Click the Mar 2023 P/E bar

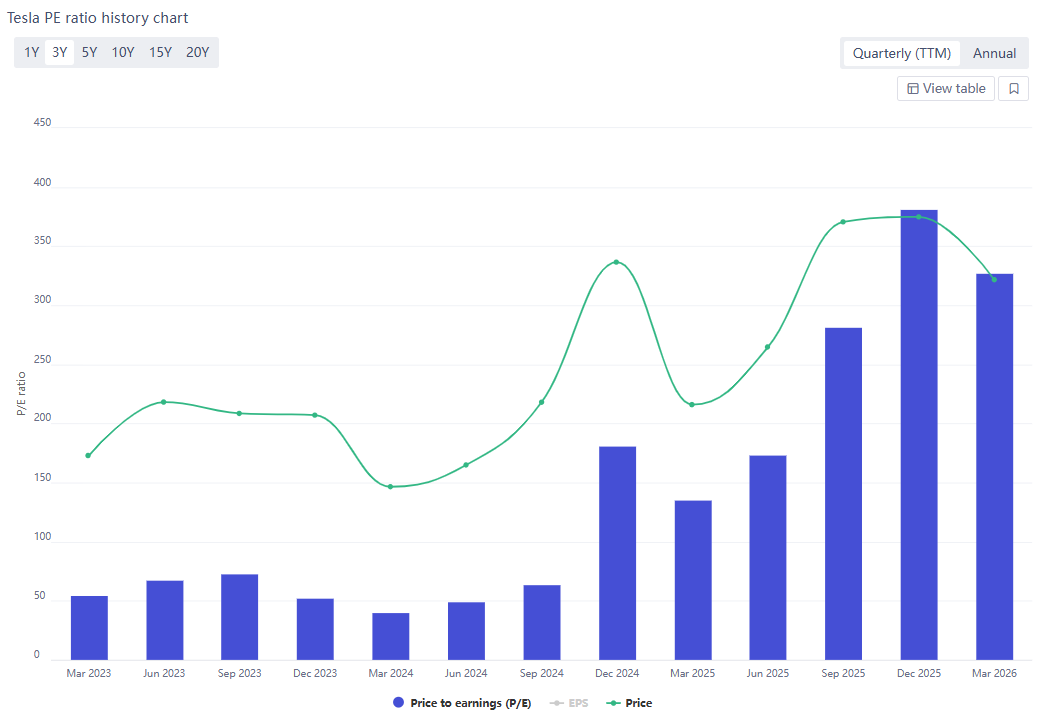coord(89,628)
